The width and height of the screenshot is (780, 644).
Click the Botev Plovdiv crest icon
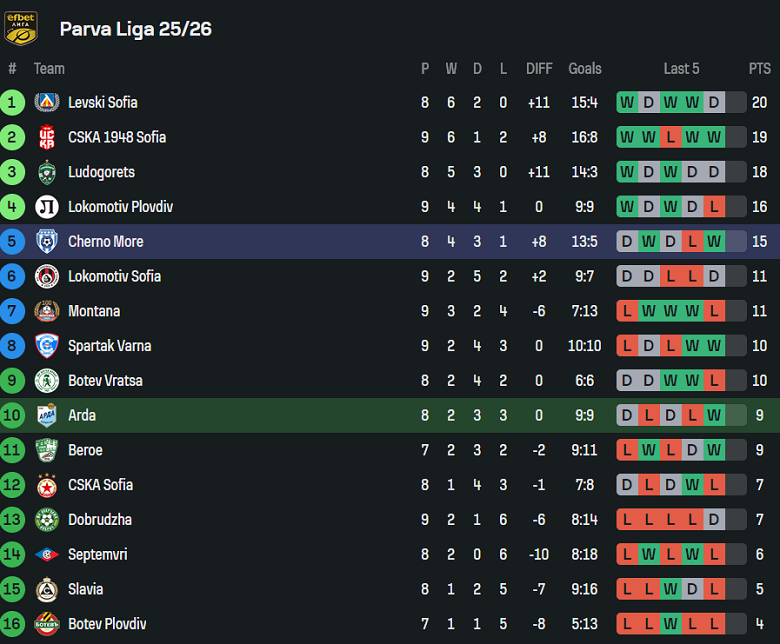tap(46, 624)
